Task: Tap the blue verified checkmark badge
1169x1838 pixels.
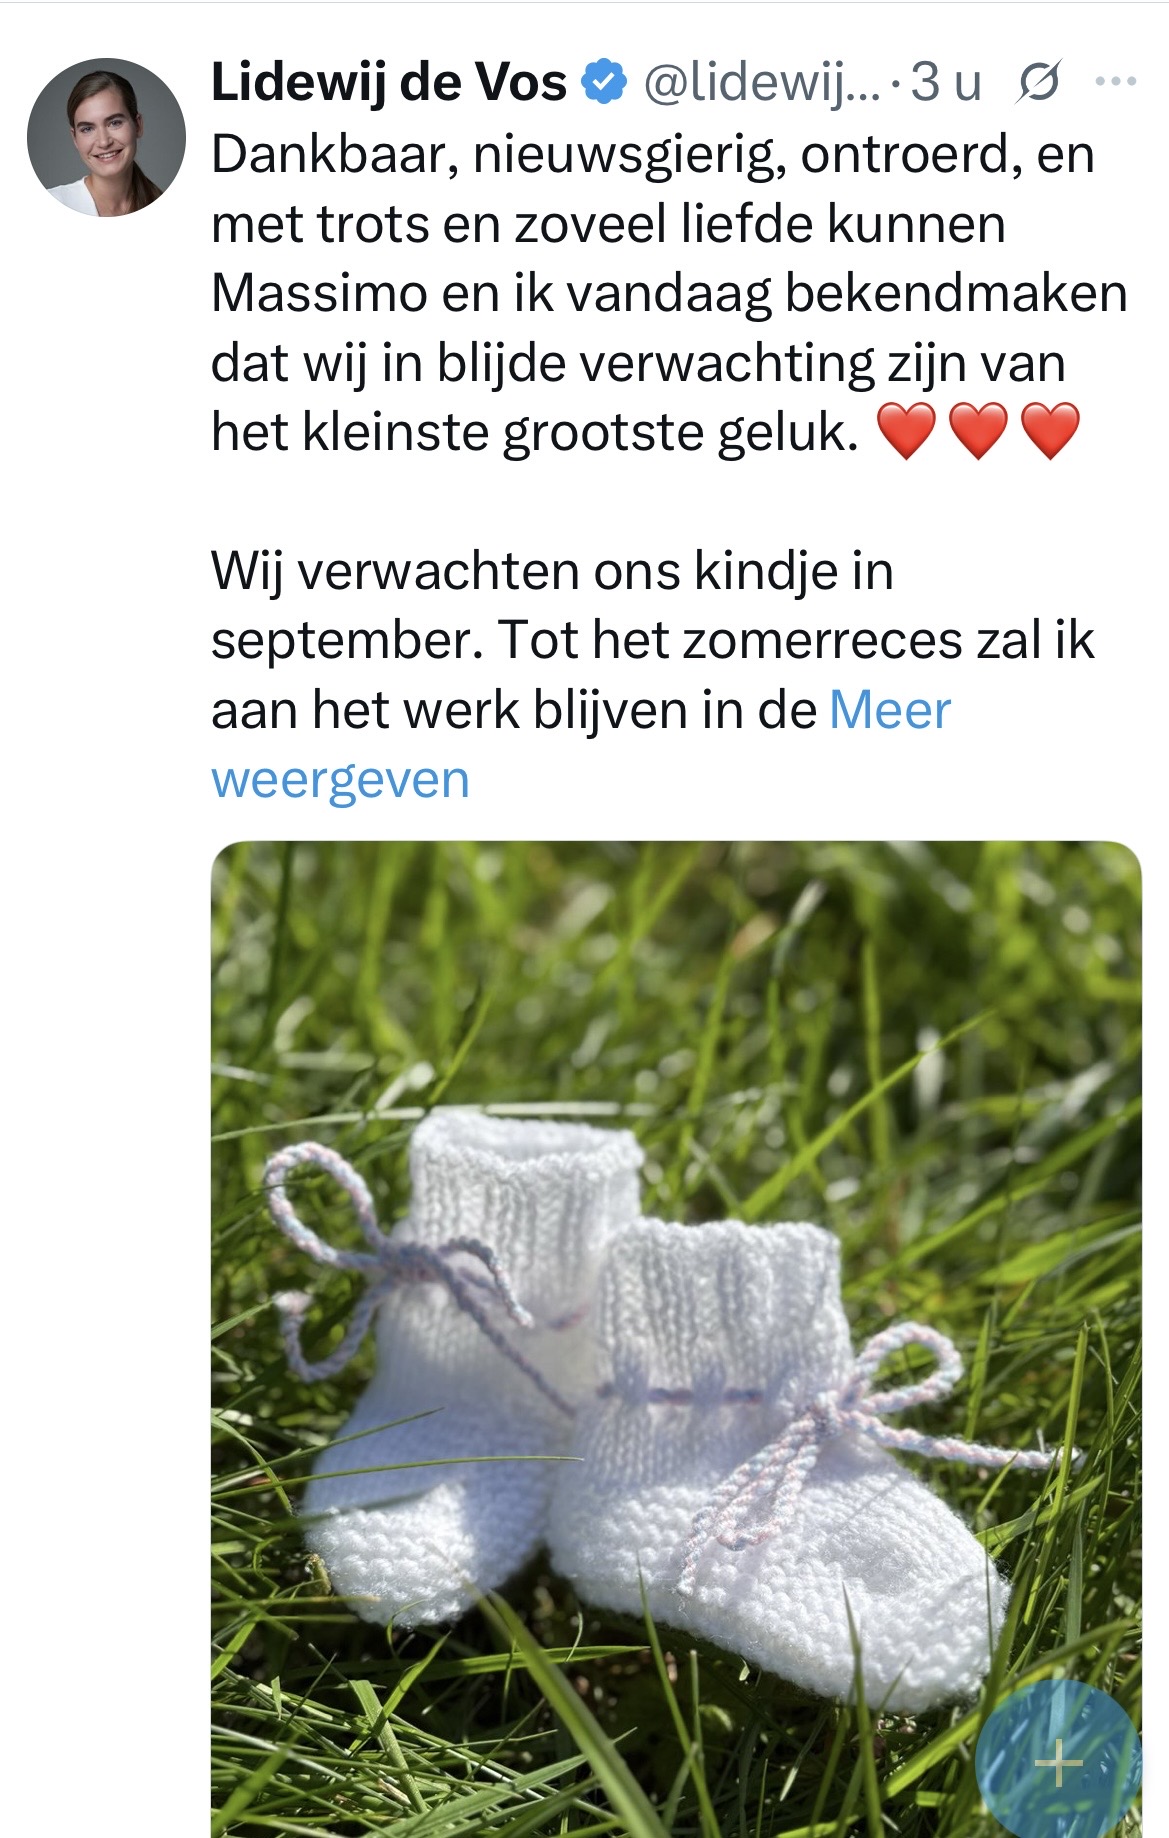Action: [604, 82]
